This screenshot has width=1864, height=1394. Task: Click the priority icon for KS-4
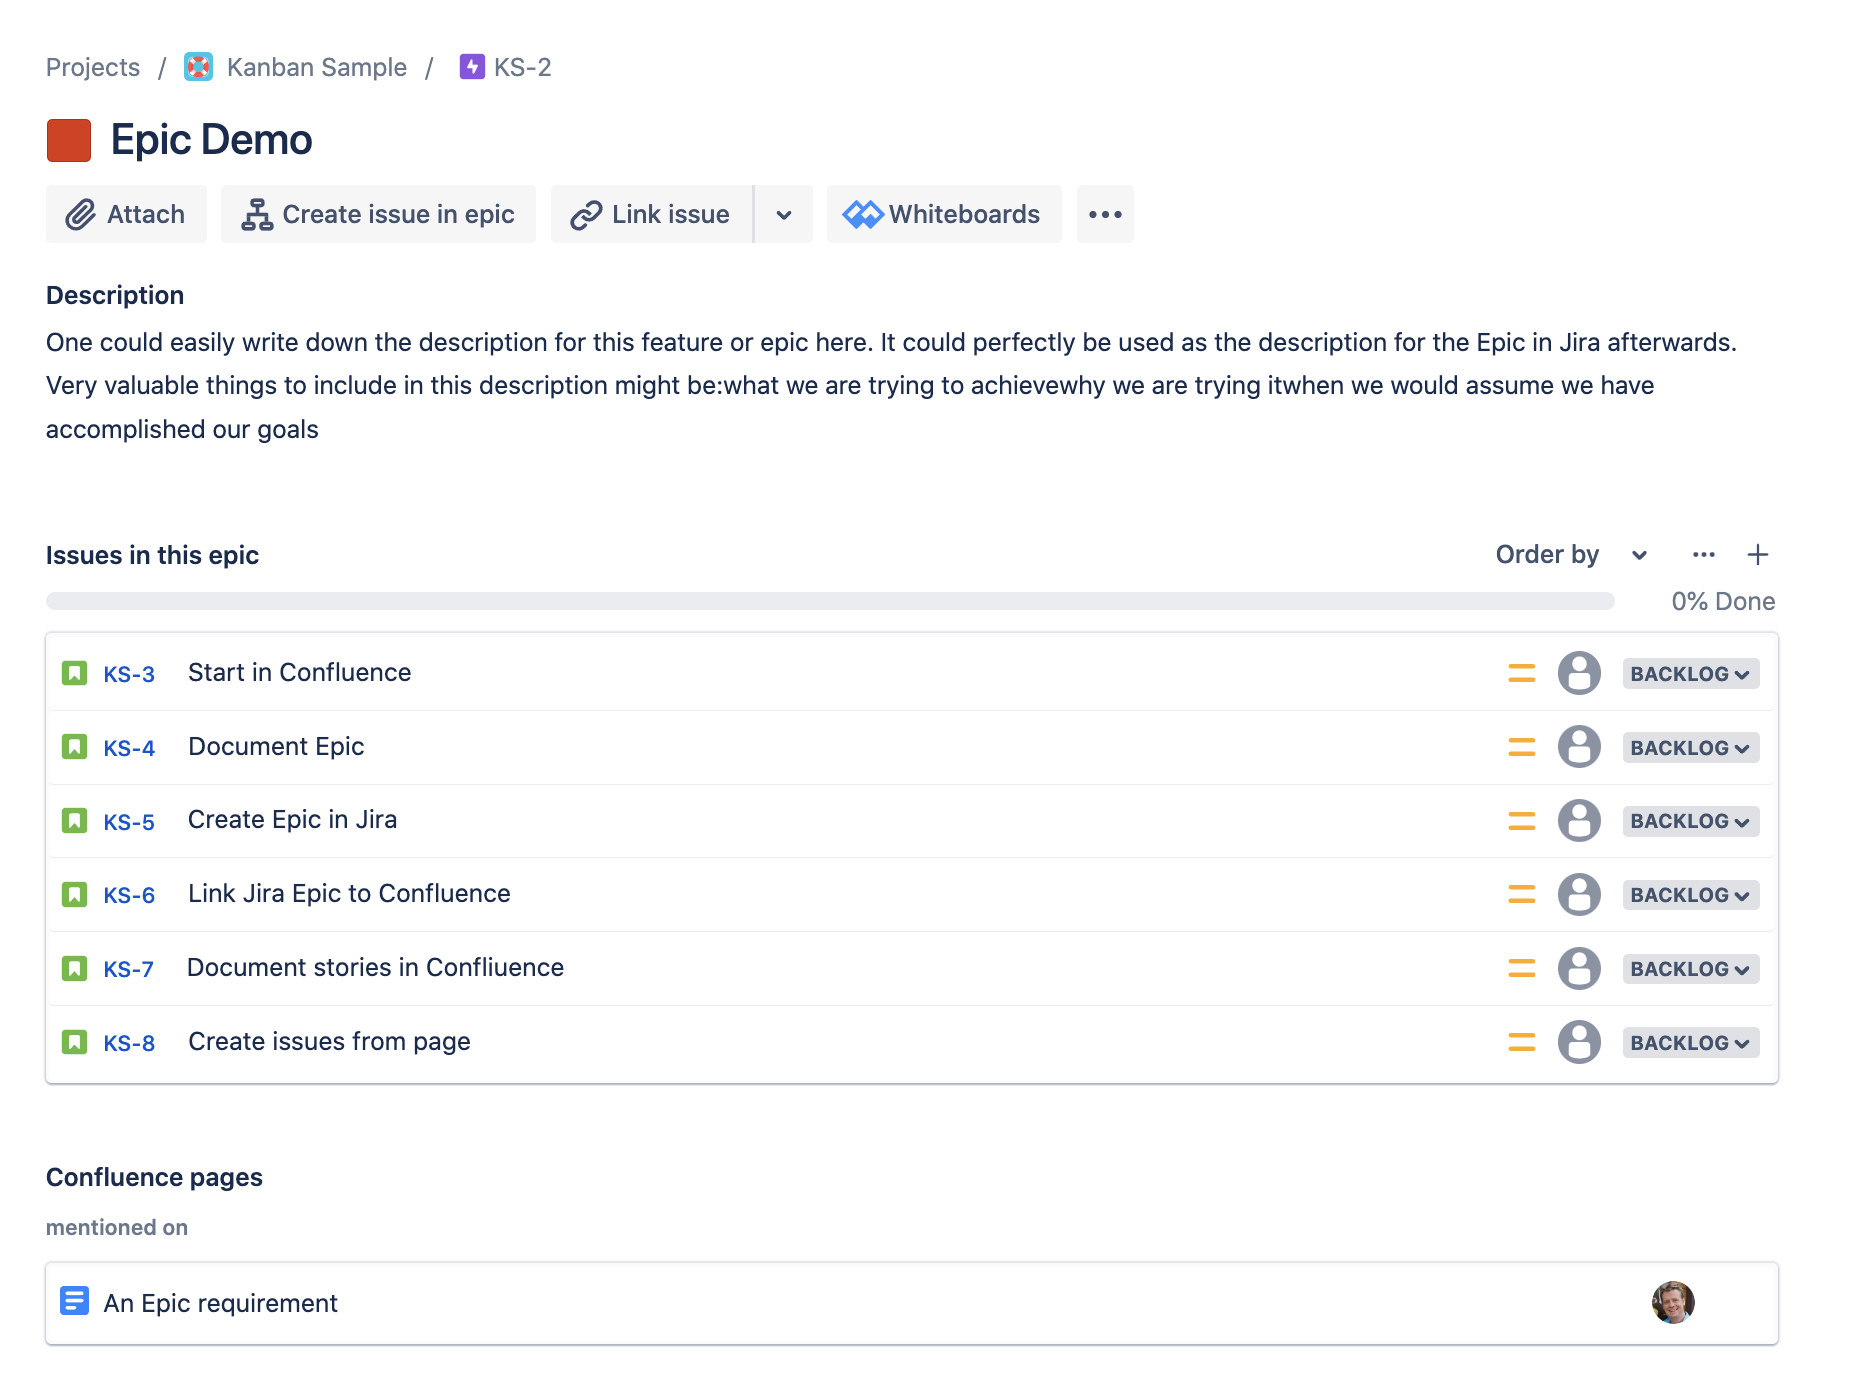tap(1521, 747)
